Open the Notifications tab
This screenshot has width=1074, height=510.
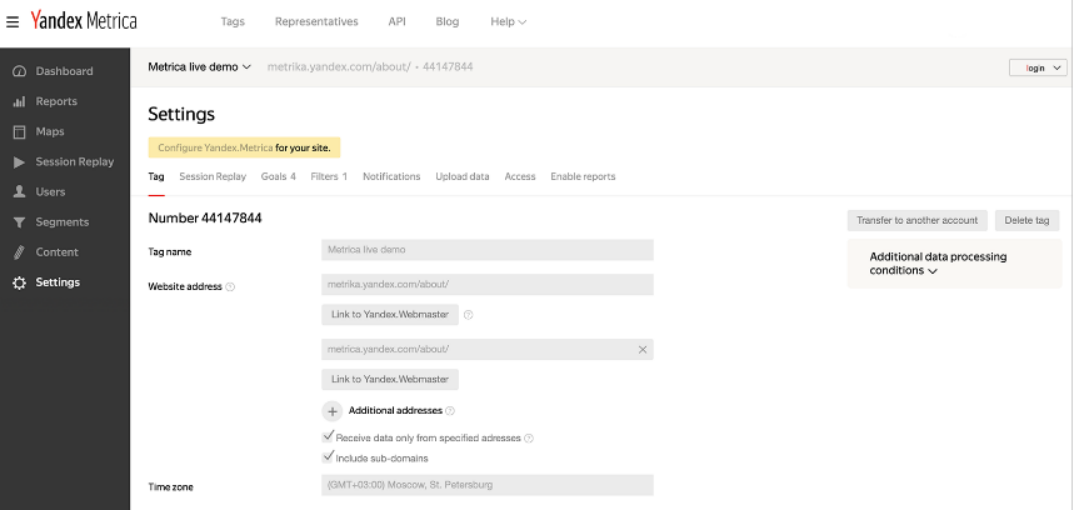[391, 177]
